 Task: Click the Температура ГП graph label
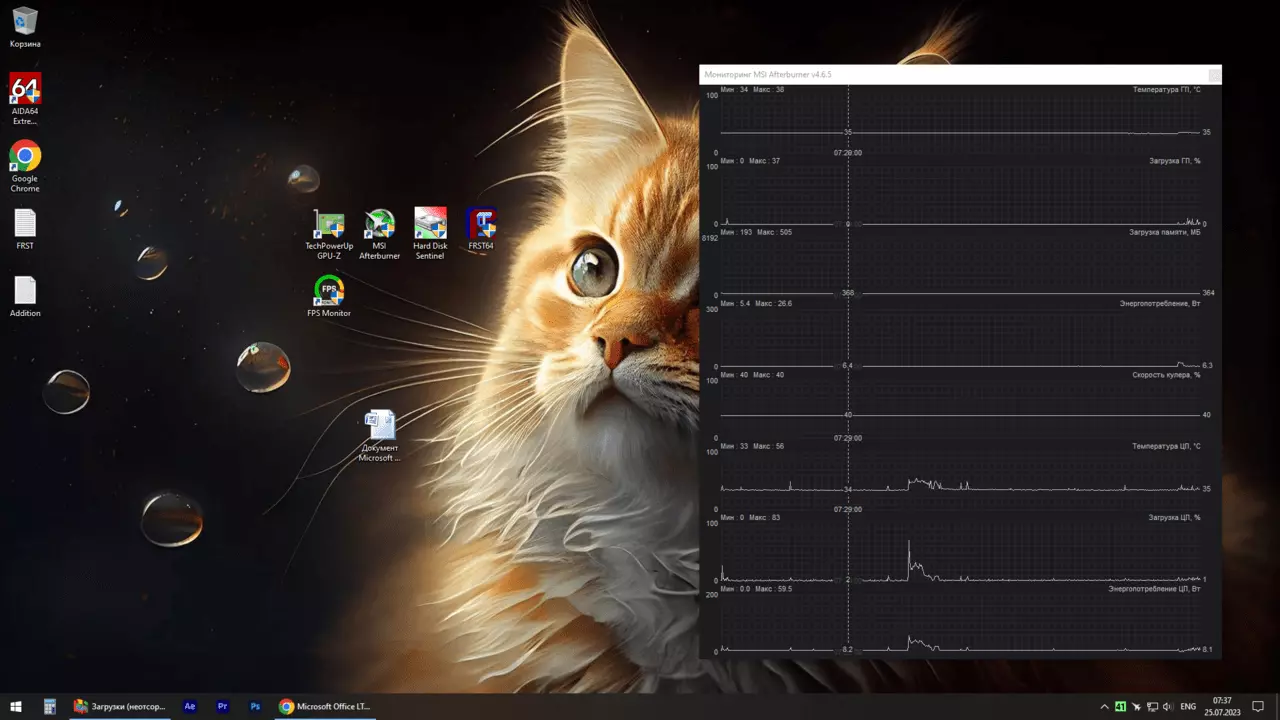[1166, 90]
